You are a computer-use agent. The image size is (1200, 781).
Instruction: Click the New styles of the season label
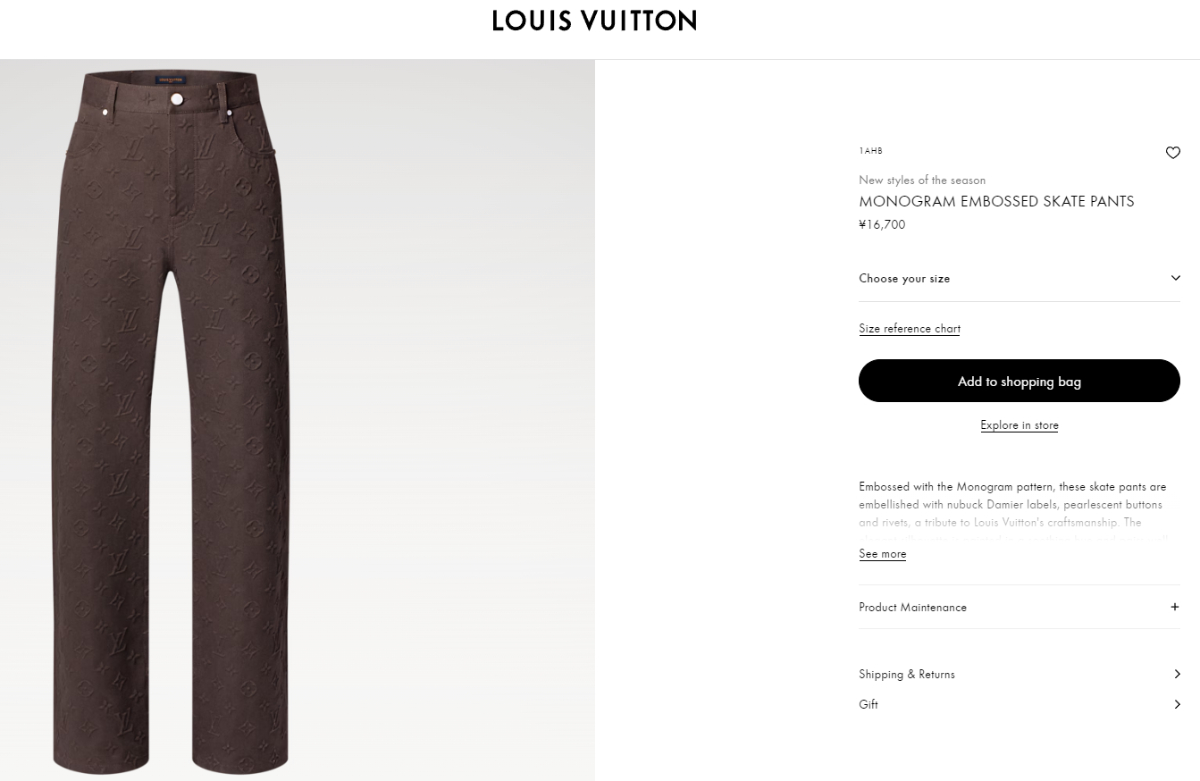pos(922,180)
